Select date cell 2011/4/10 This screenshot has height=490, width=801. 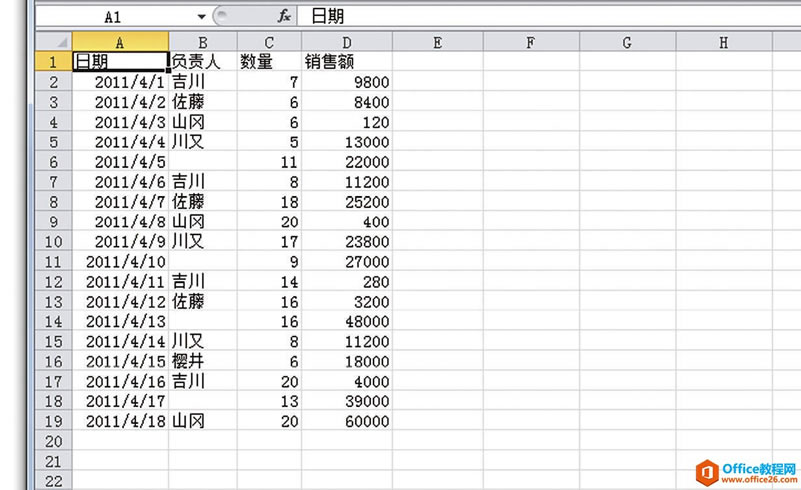[121, 262]
